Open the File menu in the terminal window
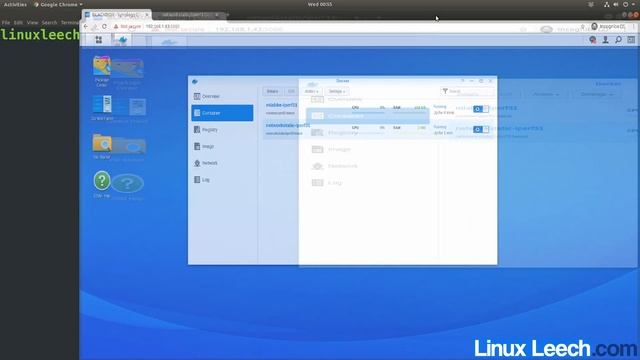640x360 pixels. tap(6, 22)
